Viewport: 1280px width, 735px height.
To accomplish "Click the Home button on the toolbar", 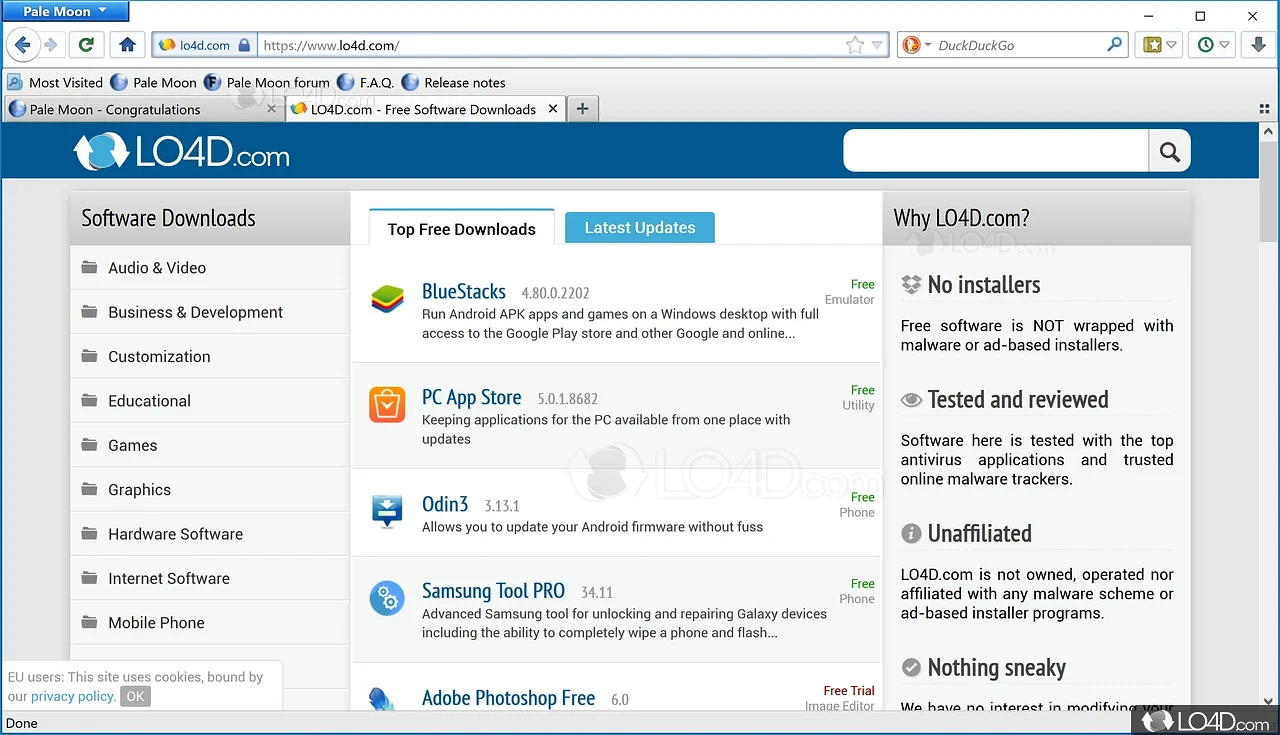I will [127, 45].
